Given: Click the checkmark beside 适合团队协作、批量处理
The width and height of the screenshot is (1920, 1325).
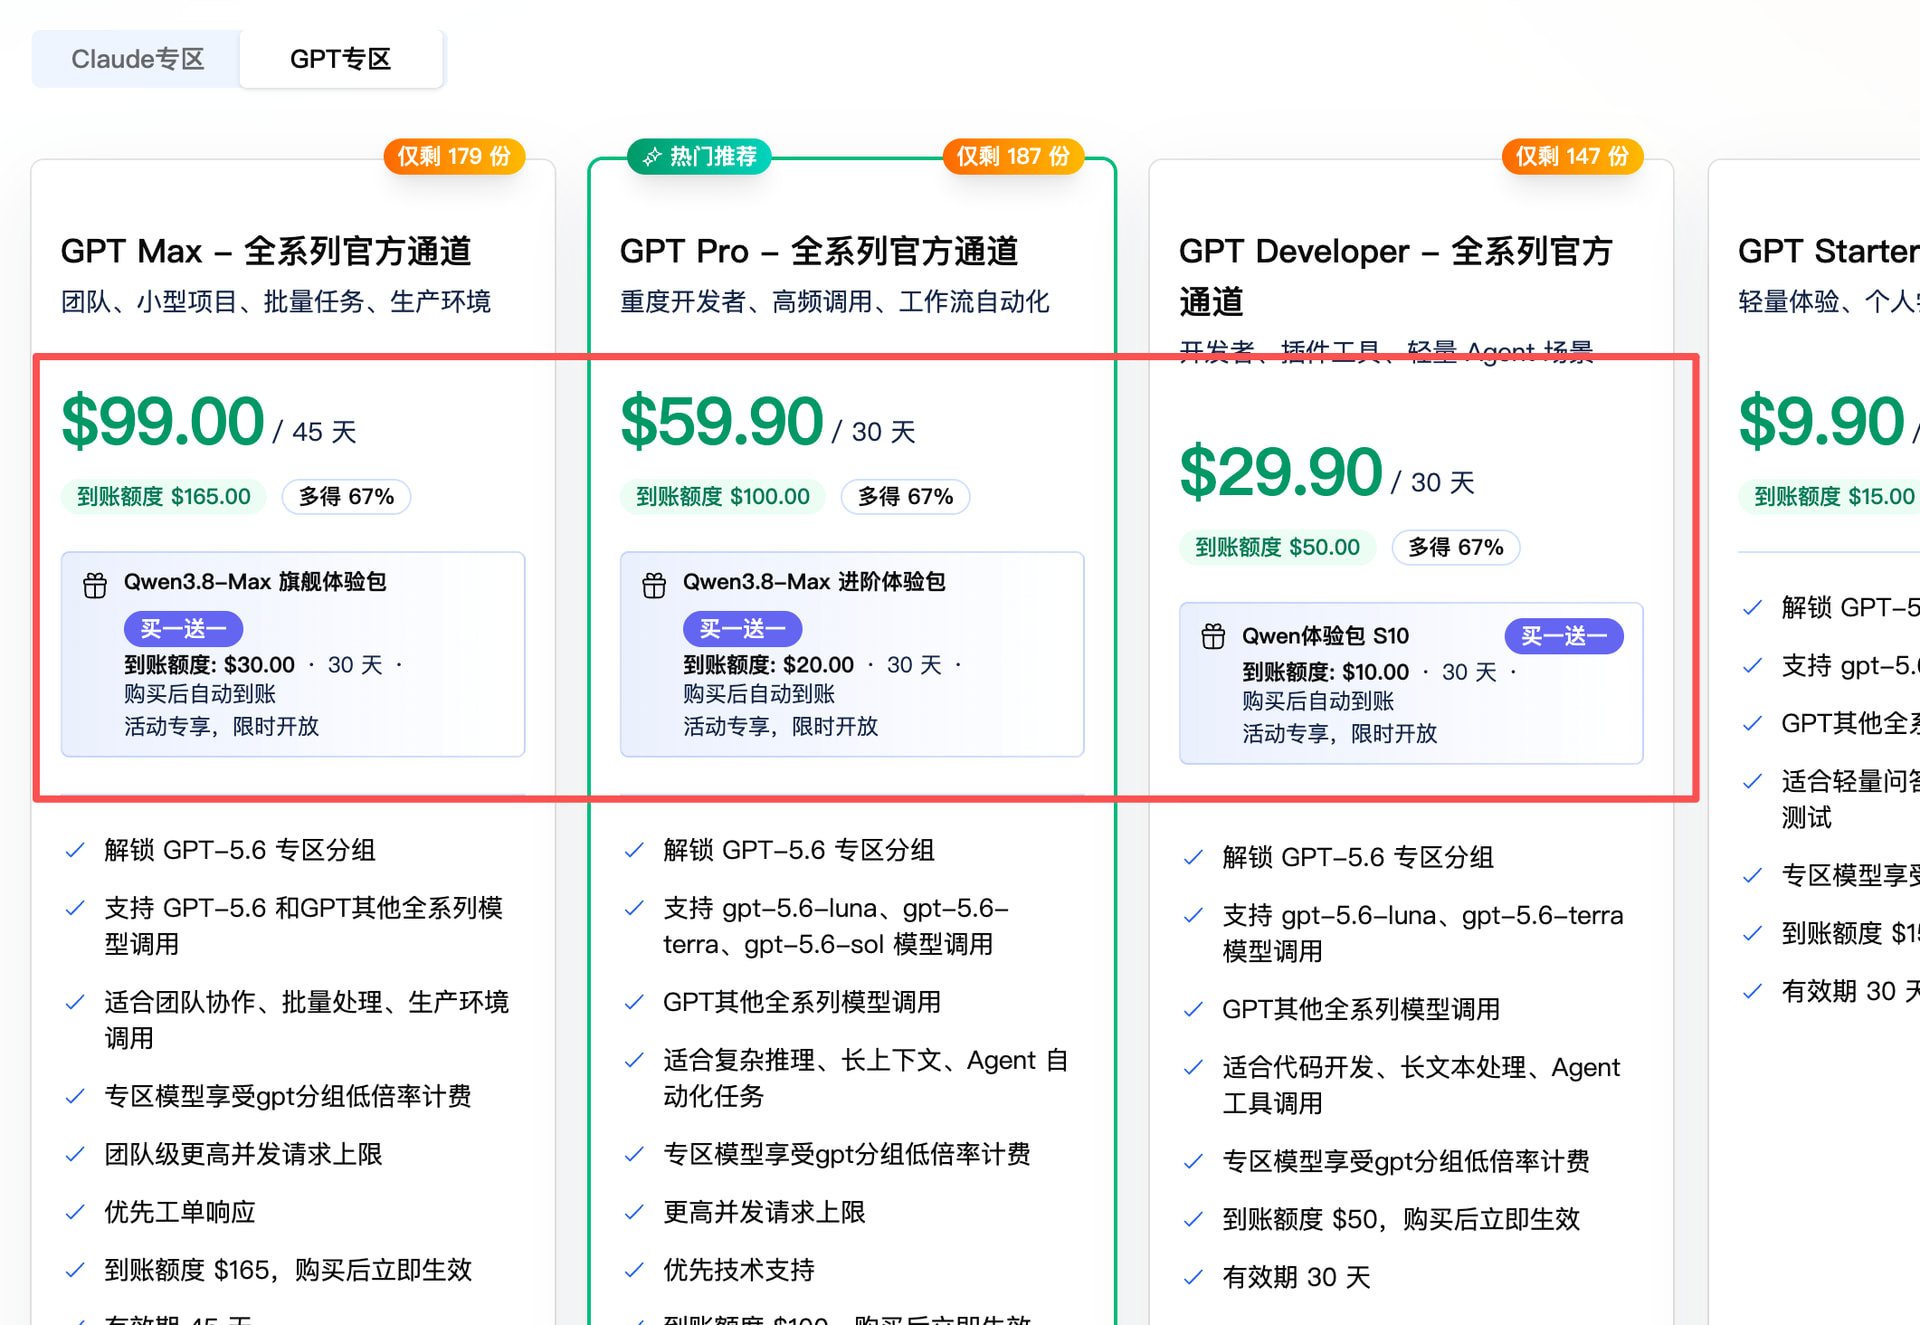Looking at the screenshot, I should [75, 1003].
